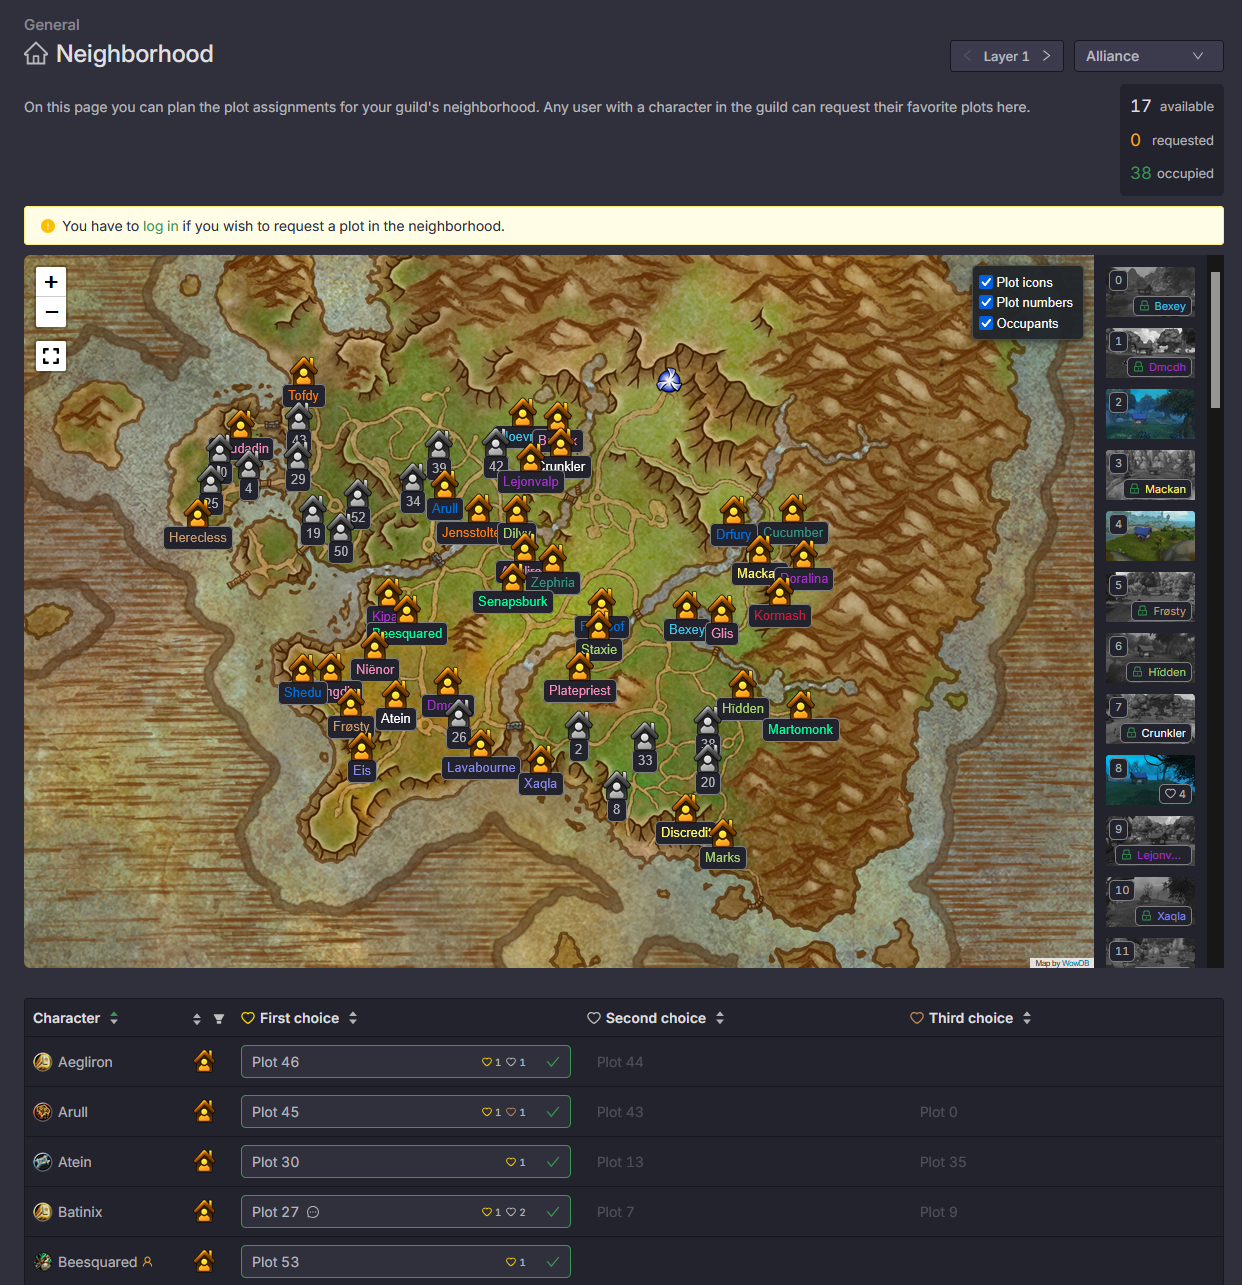Toggle Plot numbers checkbox

[986, 302]
